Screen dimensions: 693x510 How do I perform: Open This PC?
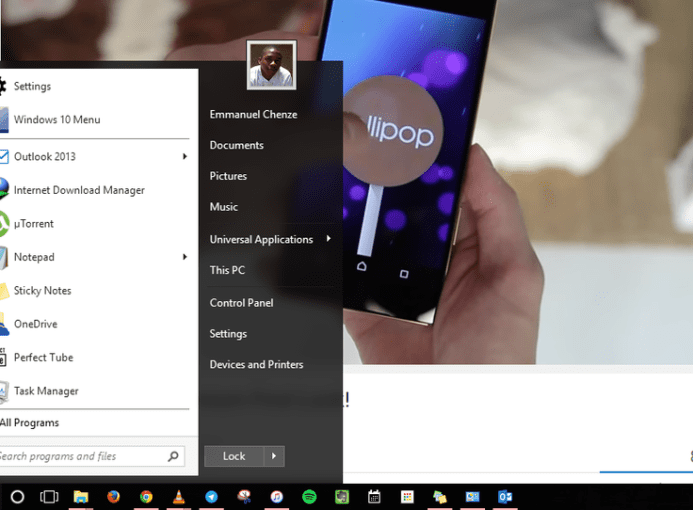point(227,270)
